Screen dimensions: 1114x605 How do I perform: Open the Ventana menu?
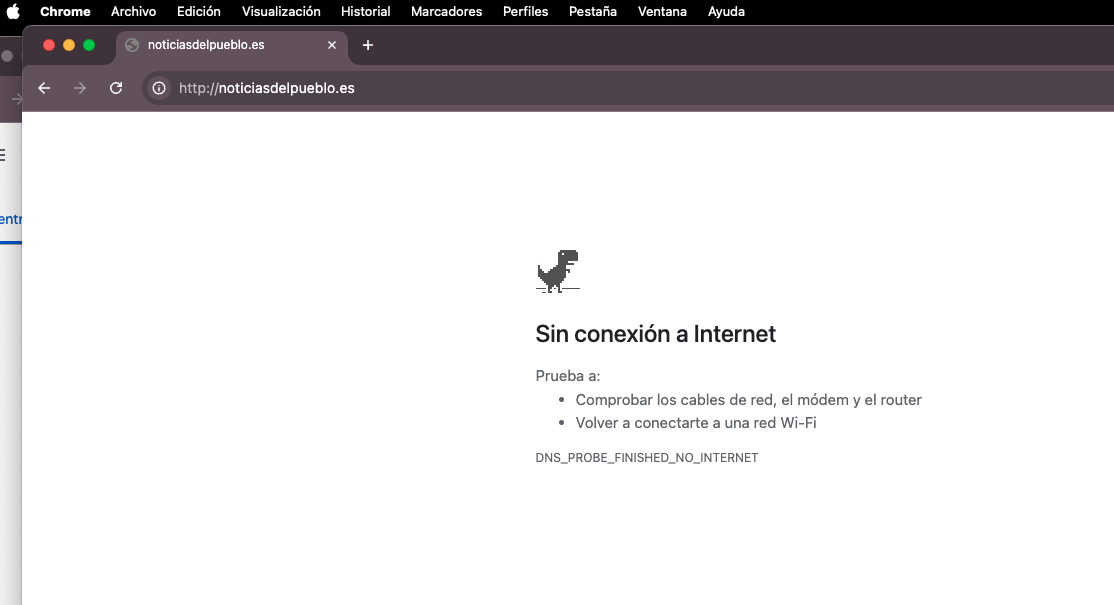coord(662,12)
